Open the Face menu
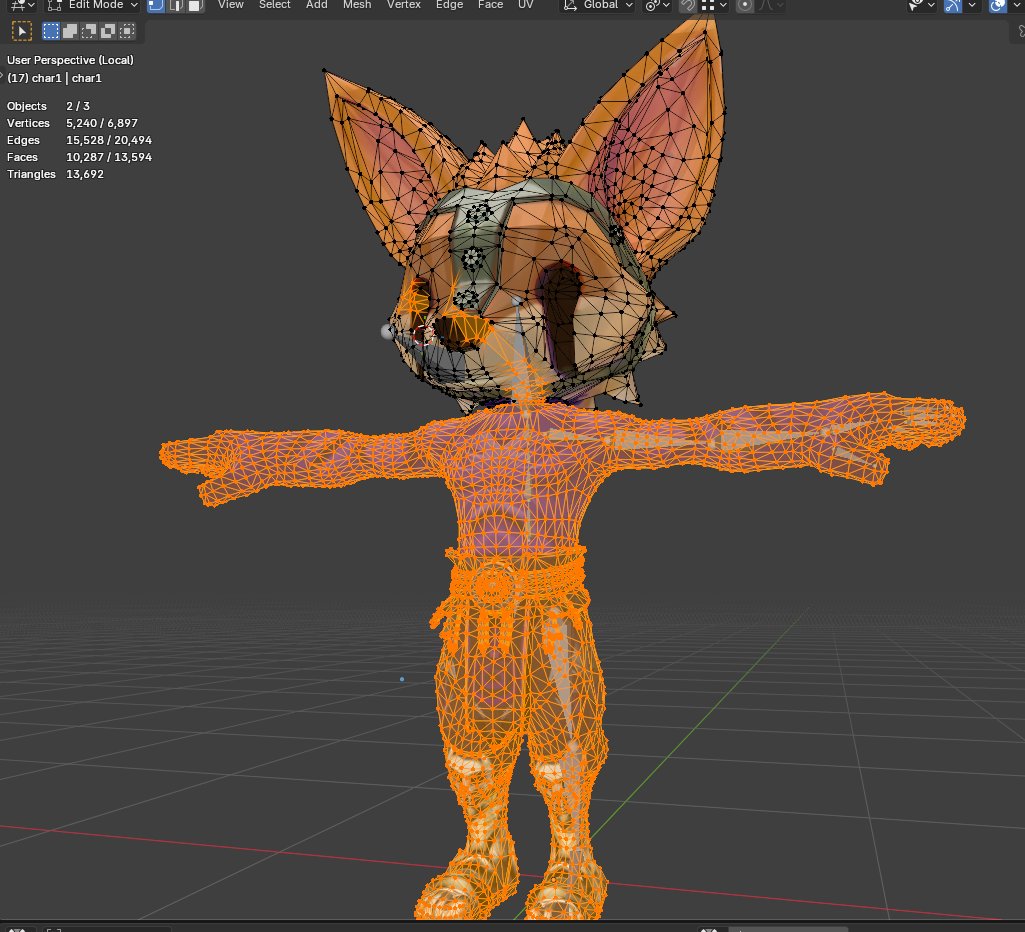Image resolution: width=1025 pixels, height=932 pixels. (x=490, y=5)
